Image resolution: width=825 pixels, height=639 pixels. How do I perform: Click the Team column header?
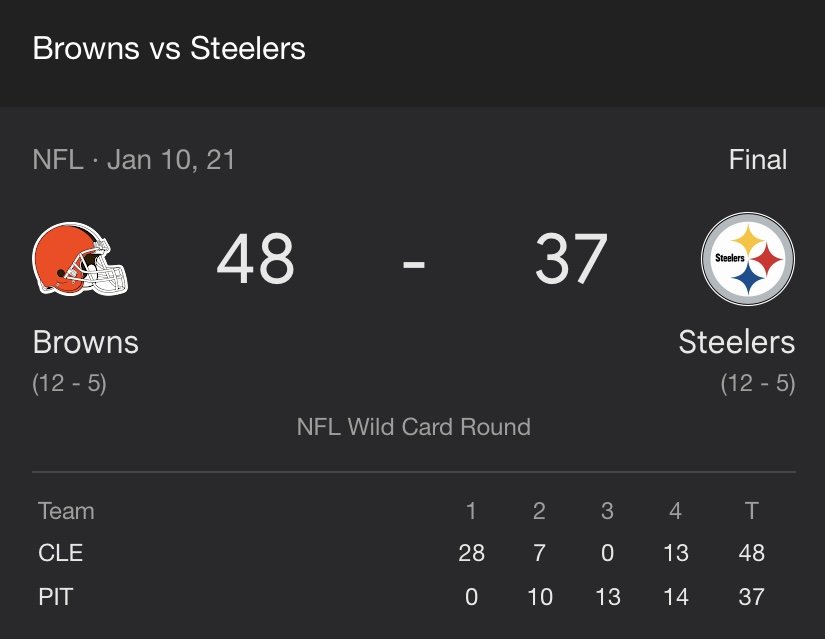pos(66,511)
